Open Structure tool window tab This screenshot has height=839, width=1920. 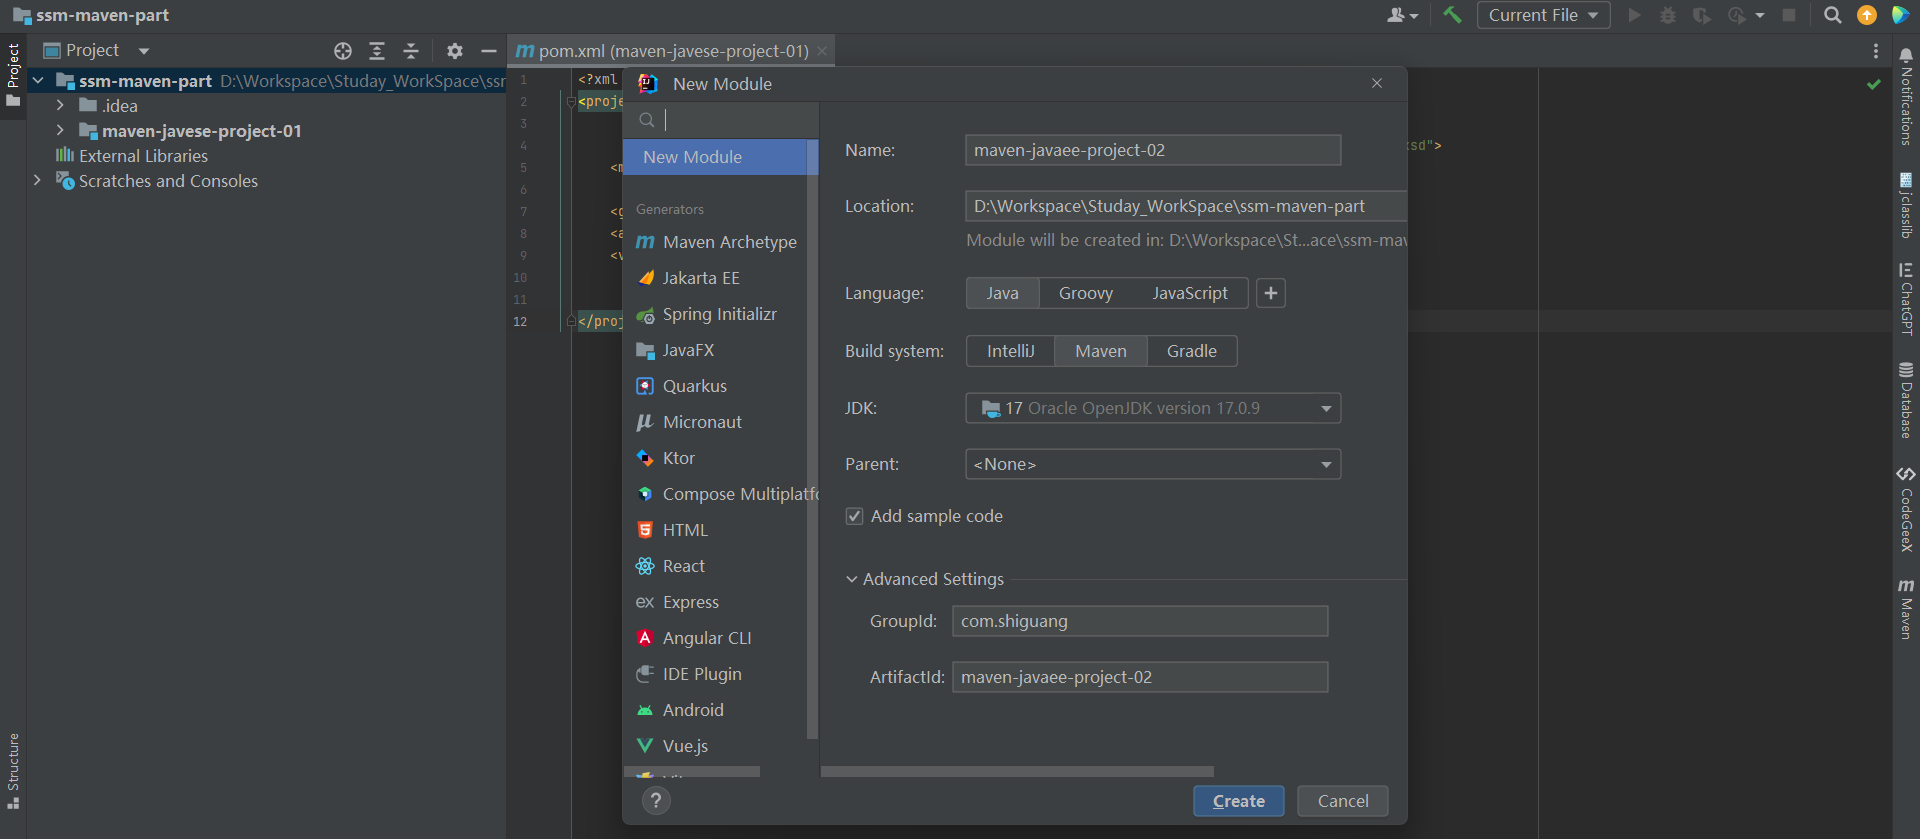click(x=13, y=772)
